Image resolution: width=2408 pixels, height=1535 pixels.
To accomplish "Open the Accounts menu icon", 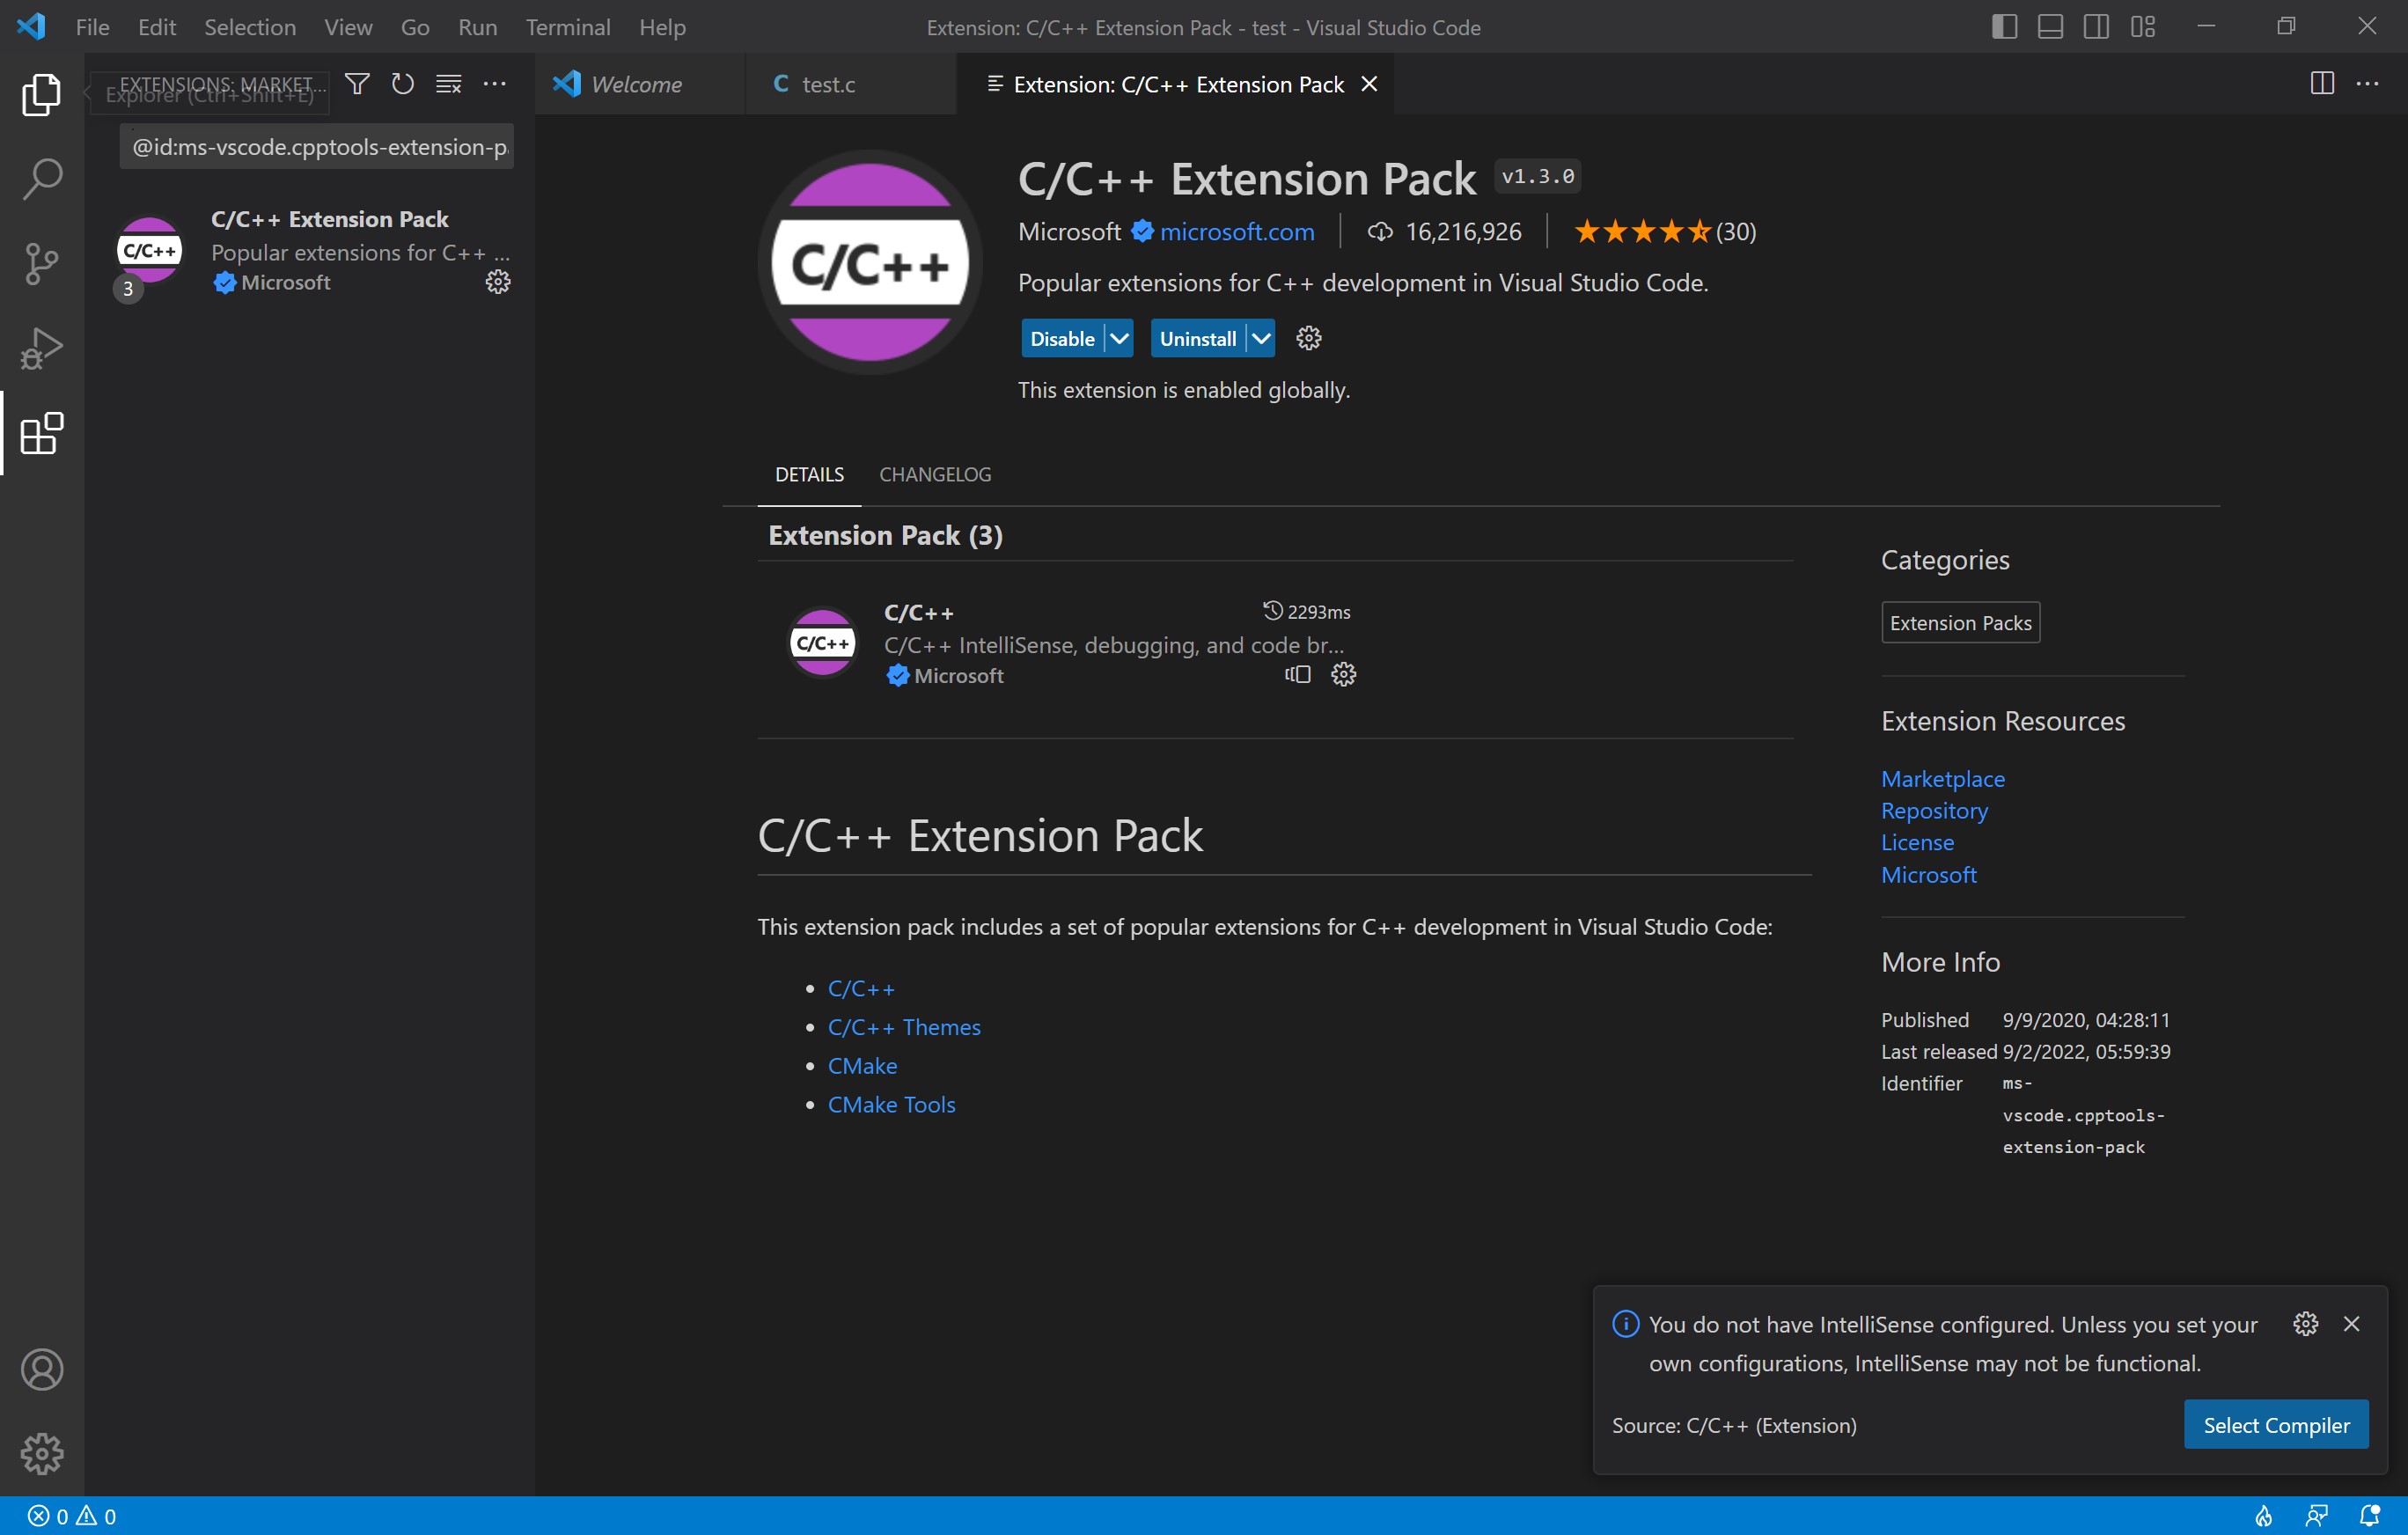I will tap(41, 1369).
